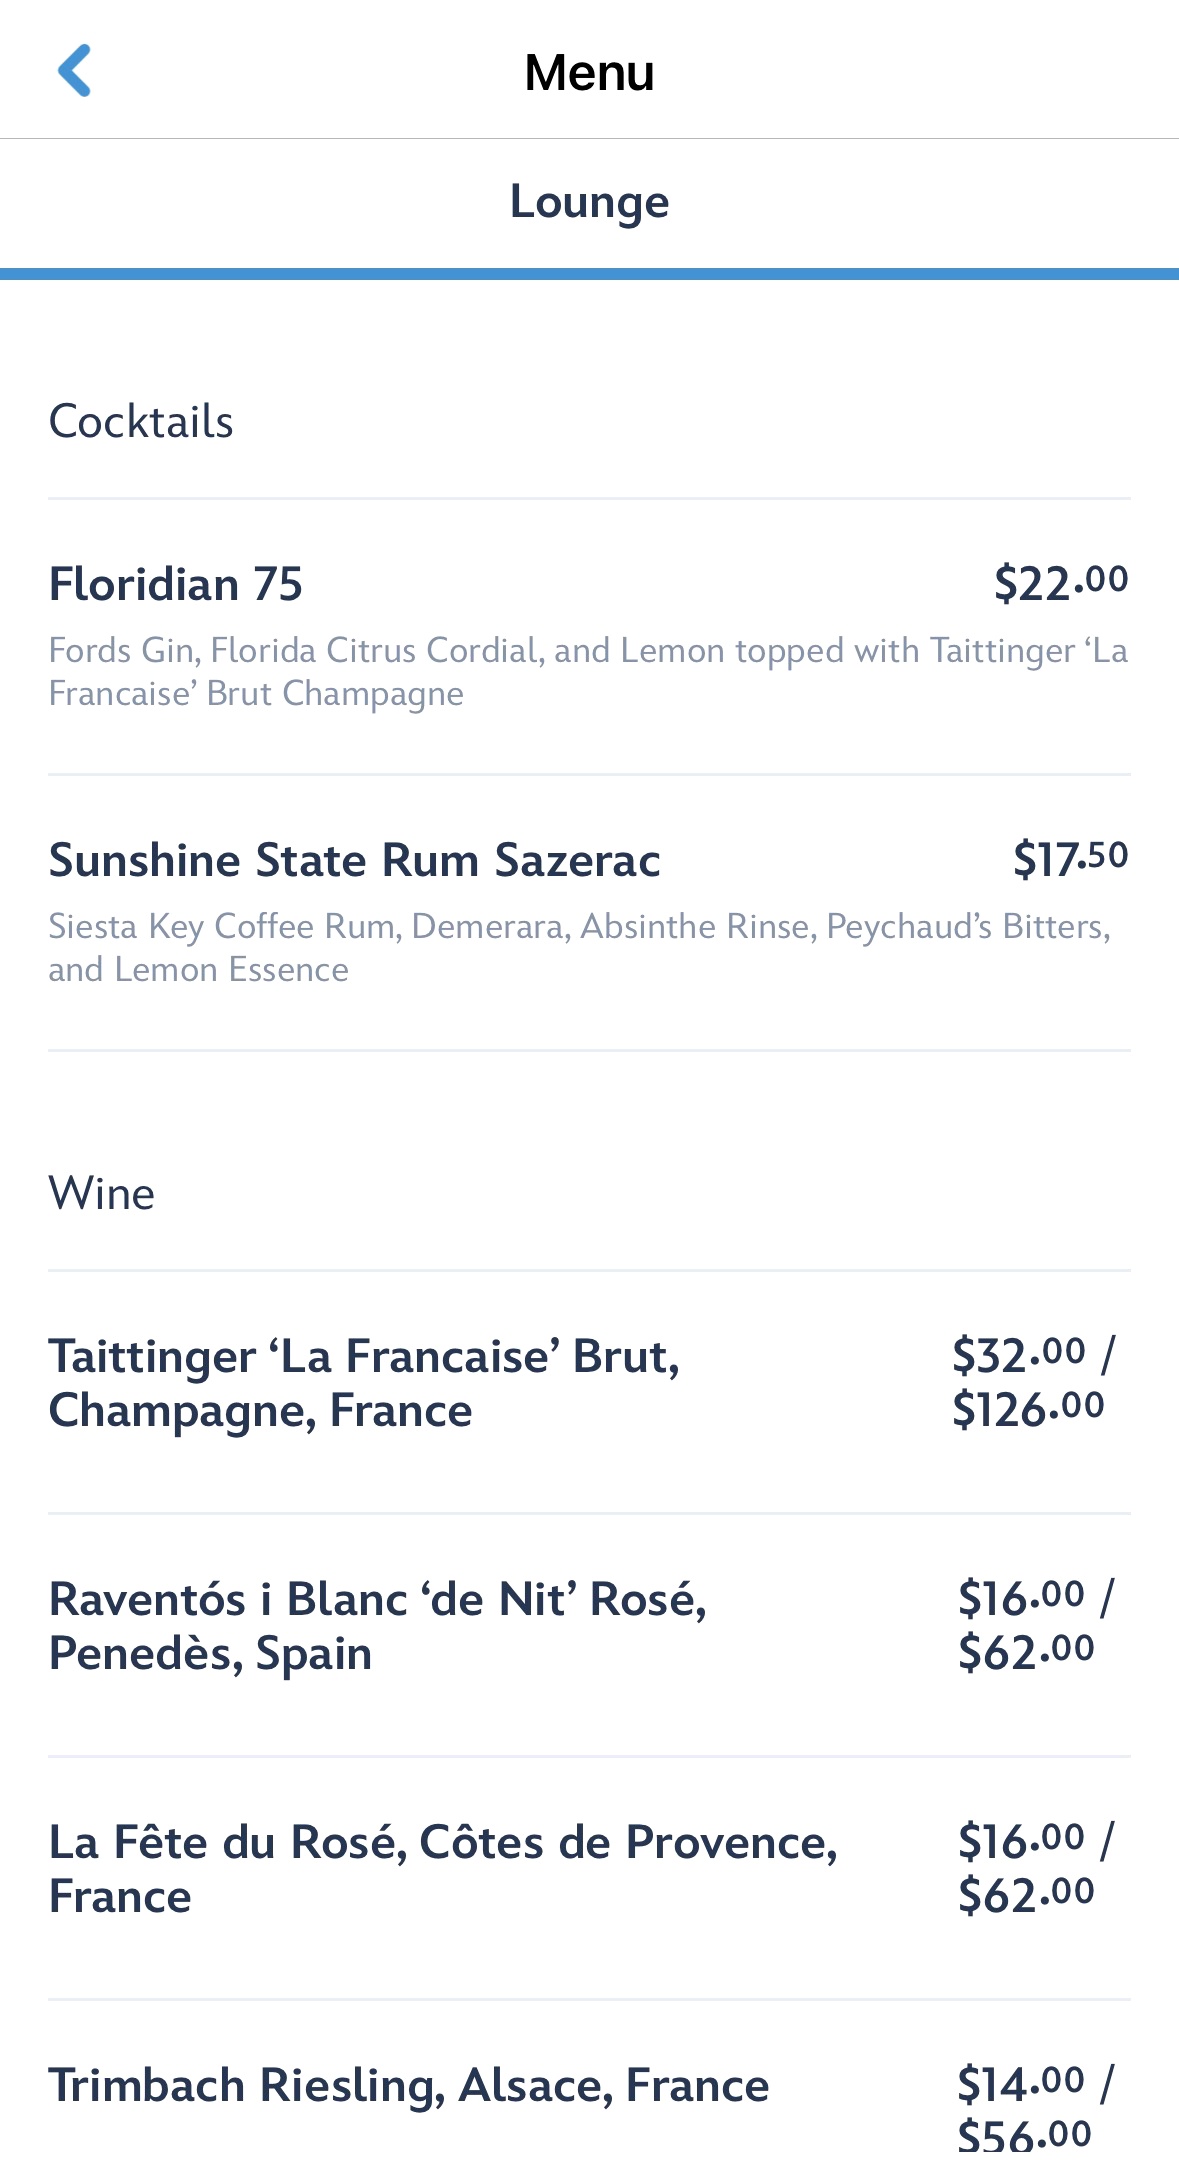The height and width of the screenshot is (2178, 1179).
Task: Tap the Wine section heading
Action: point(102,1194)
